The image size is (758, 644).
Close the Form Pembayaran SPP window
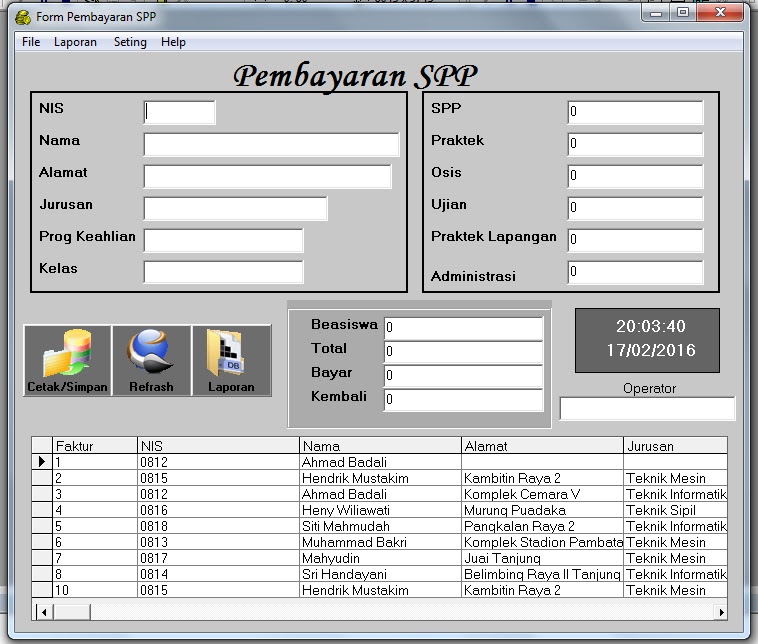pyautogui.click(x=720, y=13)
